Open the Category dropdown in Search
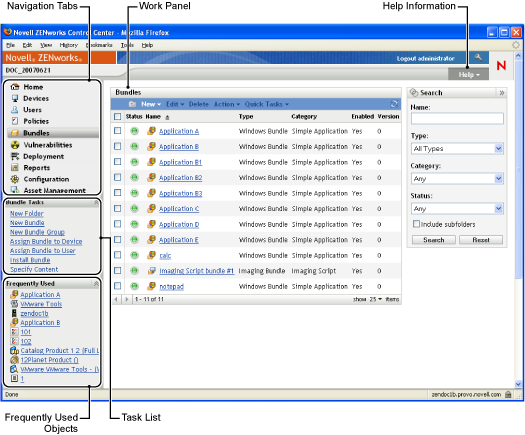The height and width of the screenshot is (435, 525). 457,178
